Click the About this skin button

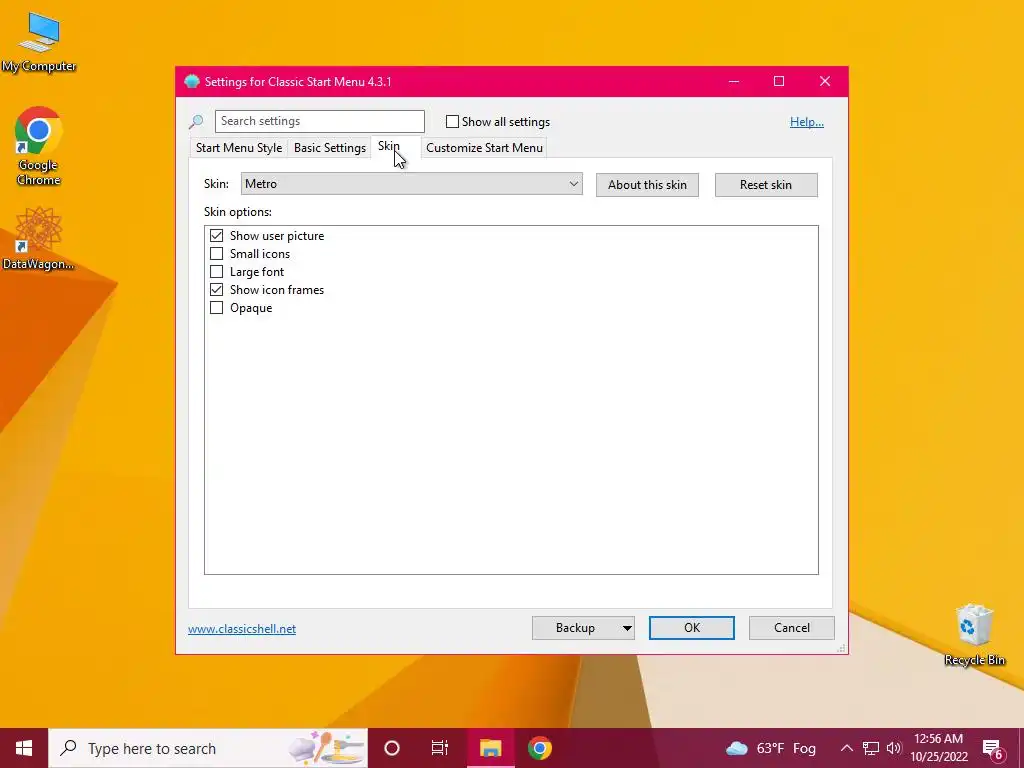tap(647, 185)
